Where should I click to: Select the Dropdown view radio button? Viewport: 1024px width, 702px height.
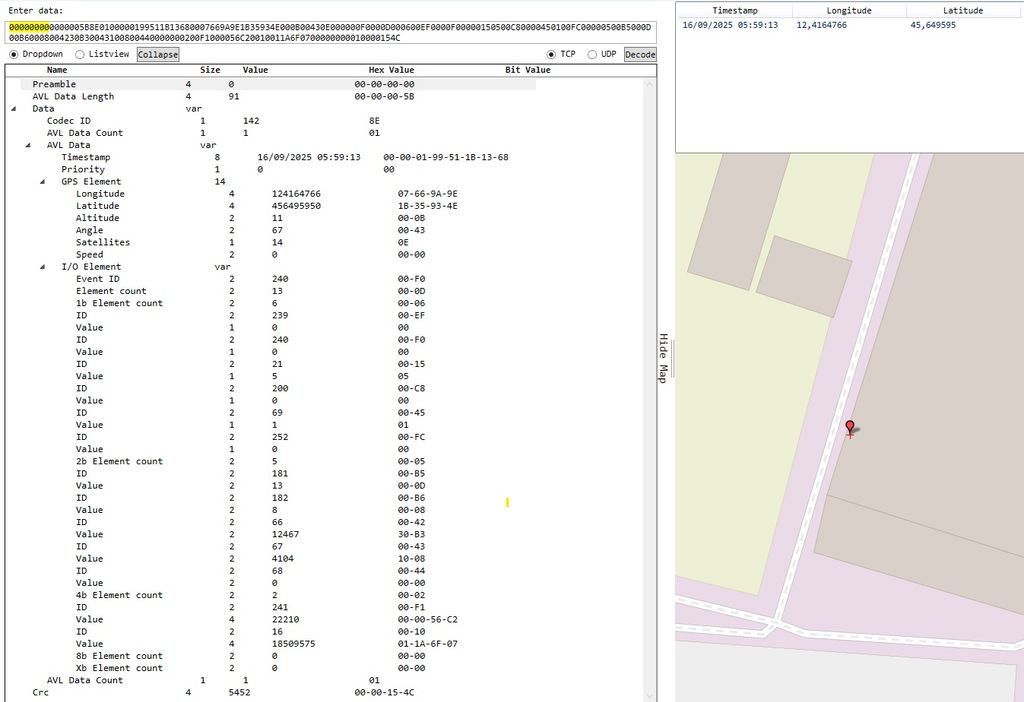[x=14, y=54]
